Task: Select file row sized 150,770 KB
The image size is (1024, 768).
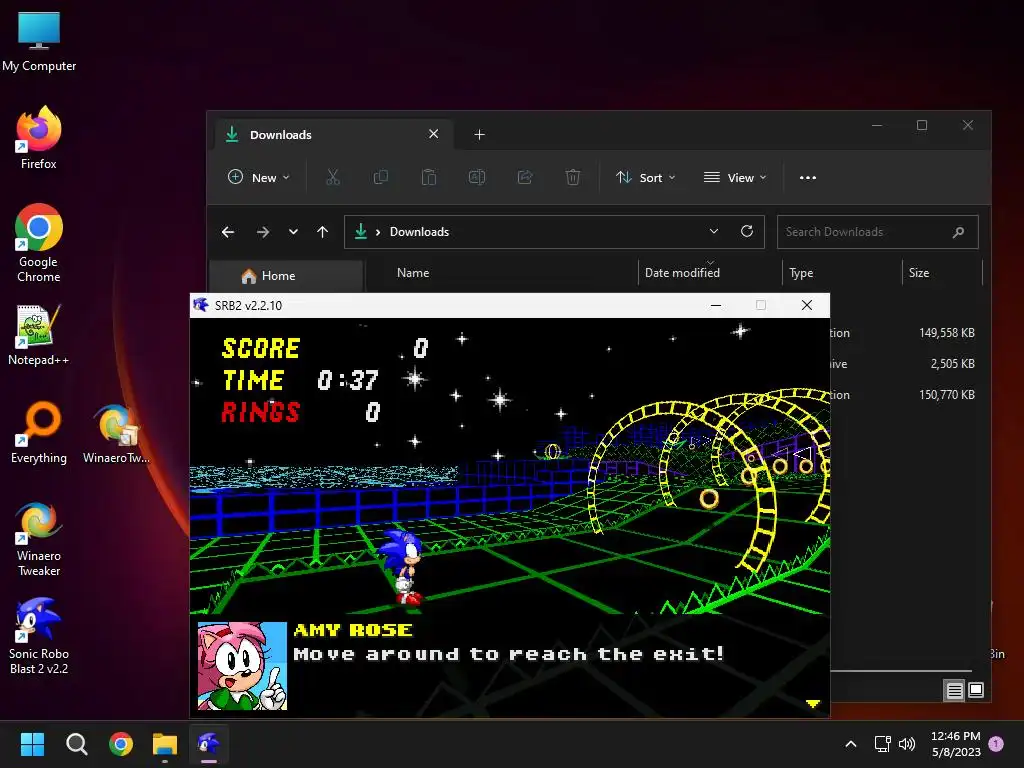Action: click(906, 394)
